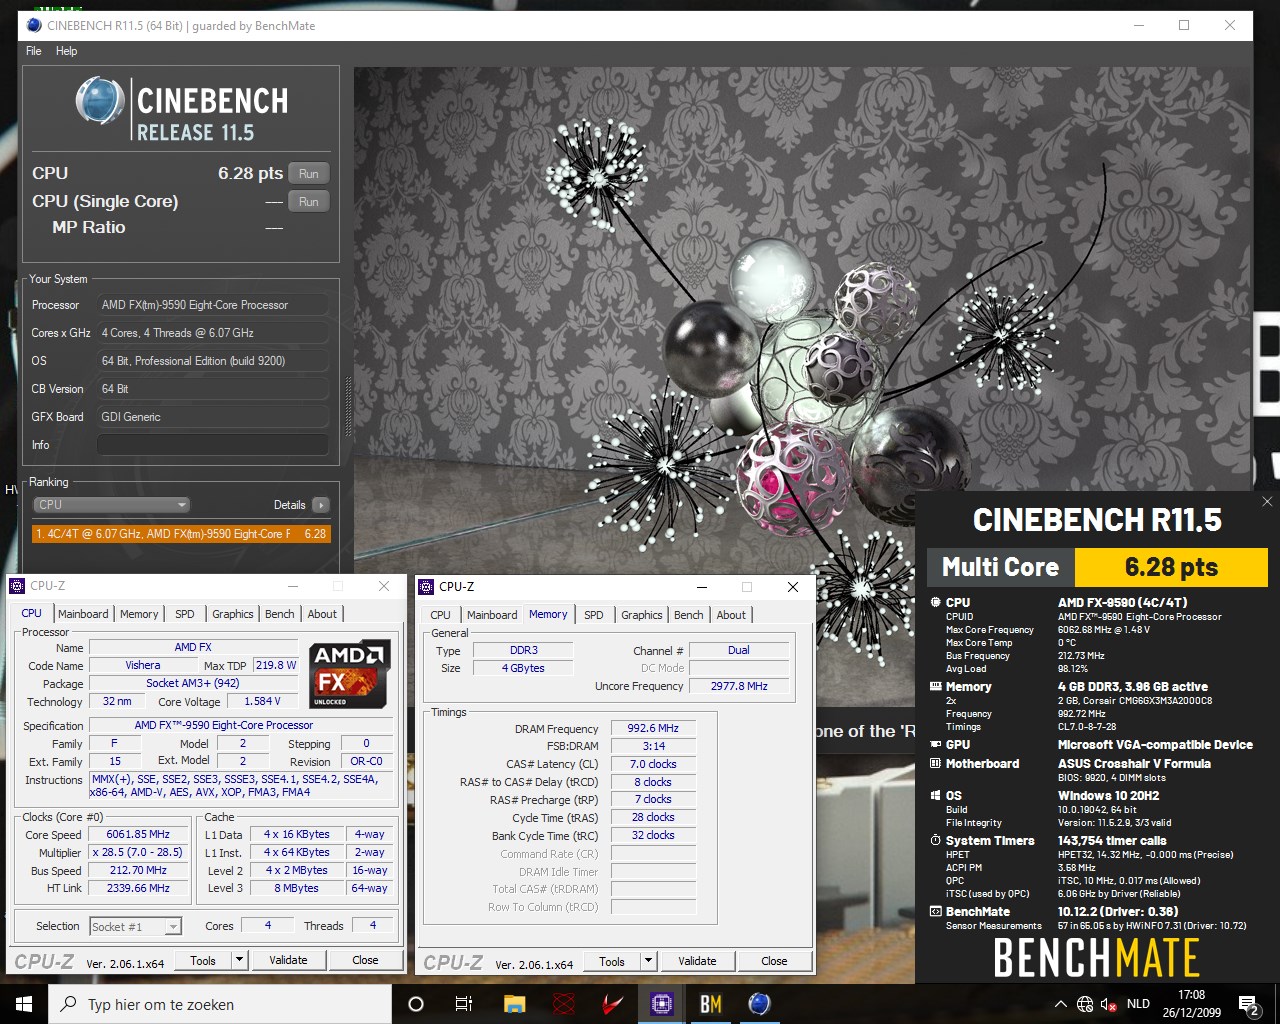Click Tools button in left CPU-Z

pos(203,960)
